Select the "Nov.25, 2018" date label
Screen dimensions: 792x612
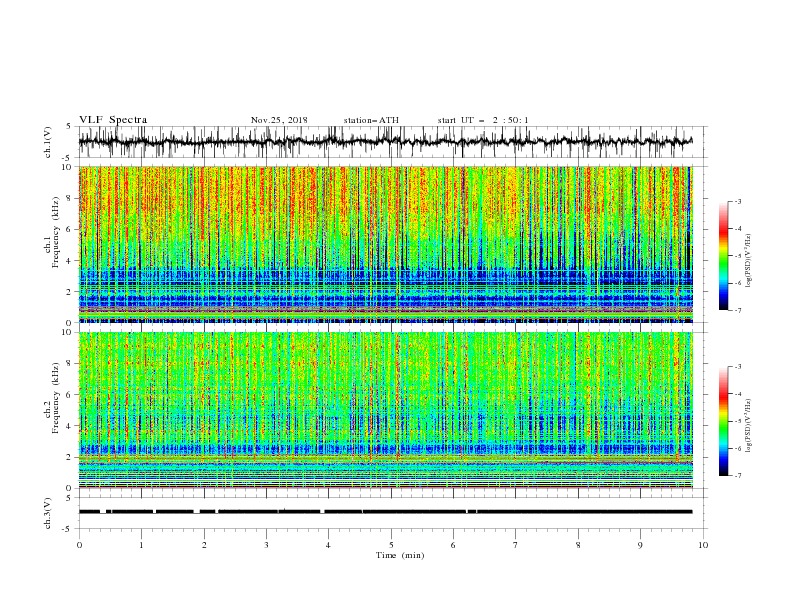279,120
